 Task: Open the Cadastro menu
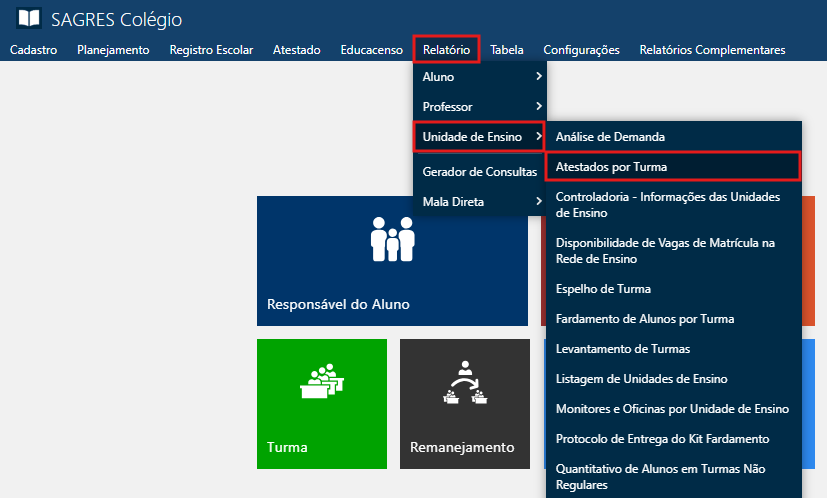coord(33,50)
